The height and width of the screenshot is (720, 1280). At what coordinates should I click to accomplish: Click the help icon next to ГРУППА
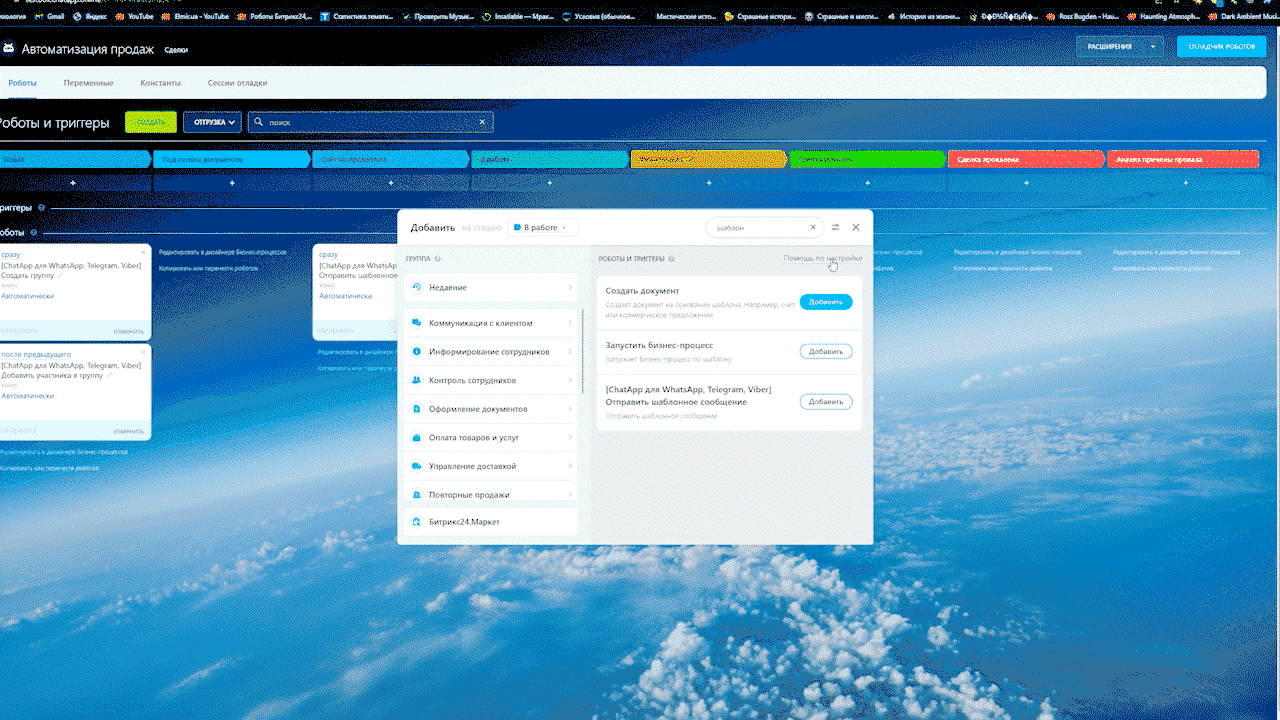(438, 259)
